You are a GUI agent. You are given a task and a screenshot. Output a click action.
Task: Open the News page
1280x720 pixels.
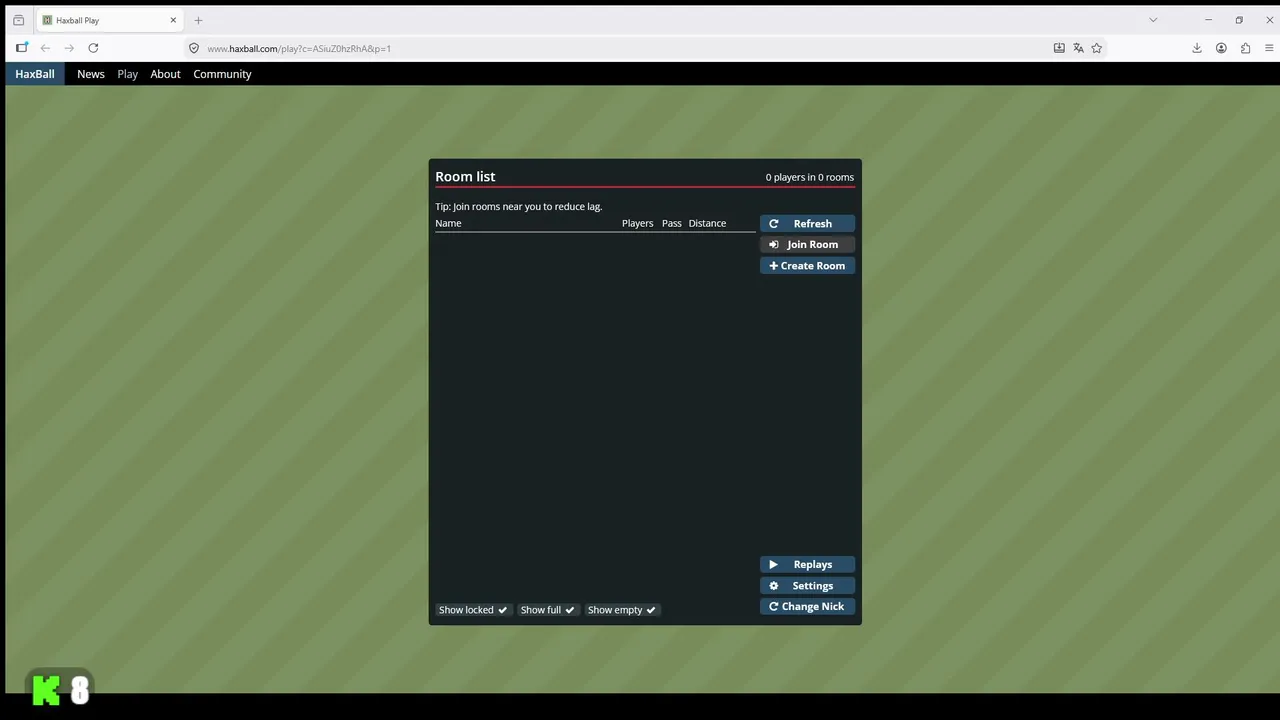(x=91, y=74)
